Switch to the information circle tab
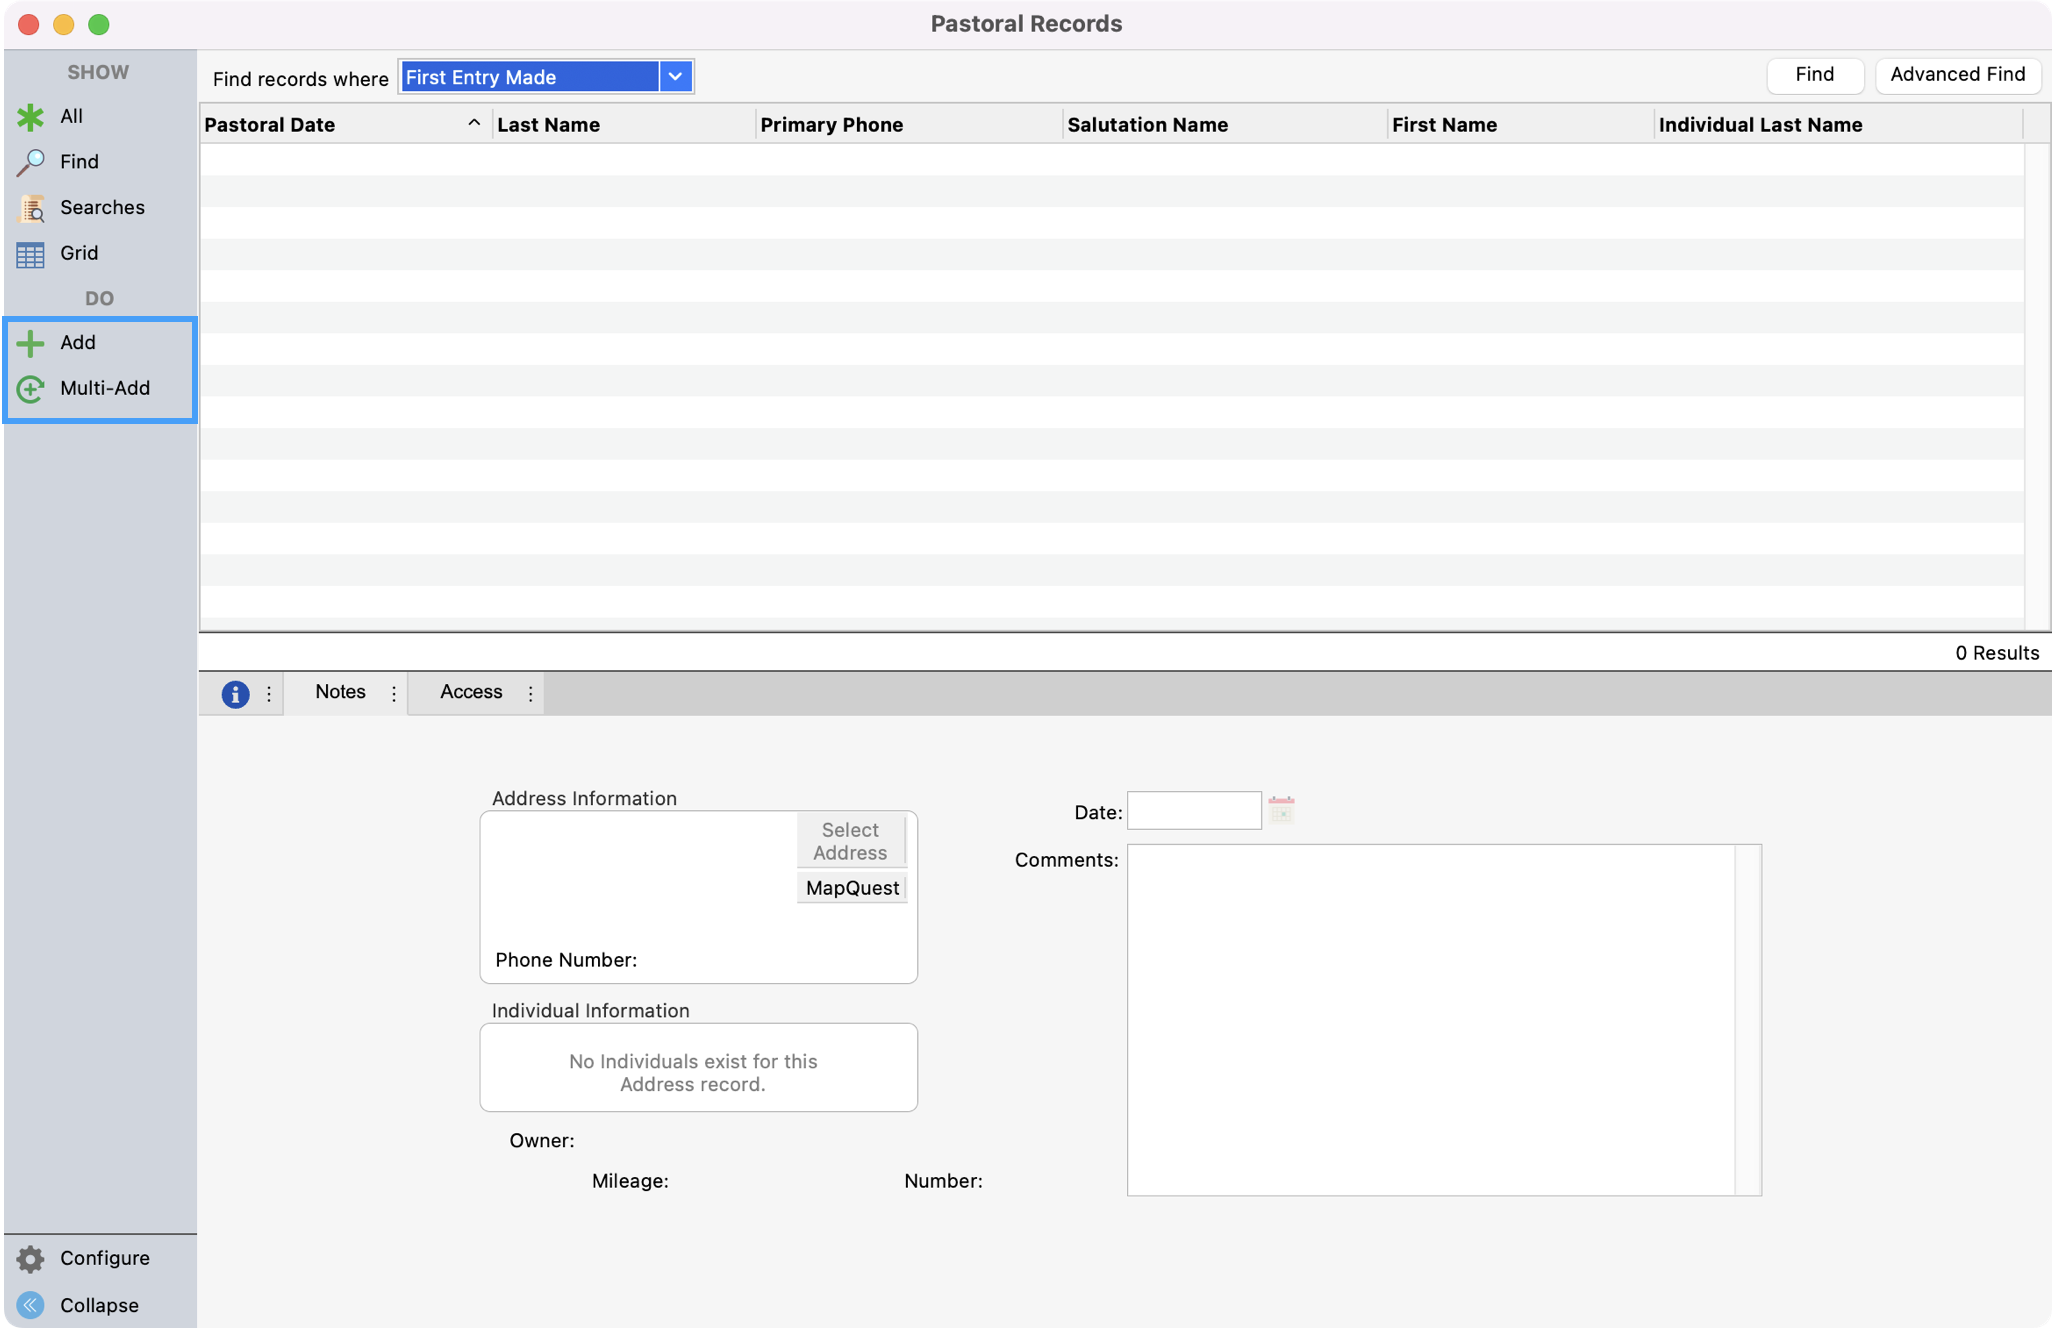 click(236, 693)
